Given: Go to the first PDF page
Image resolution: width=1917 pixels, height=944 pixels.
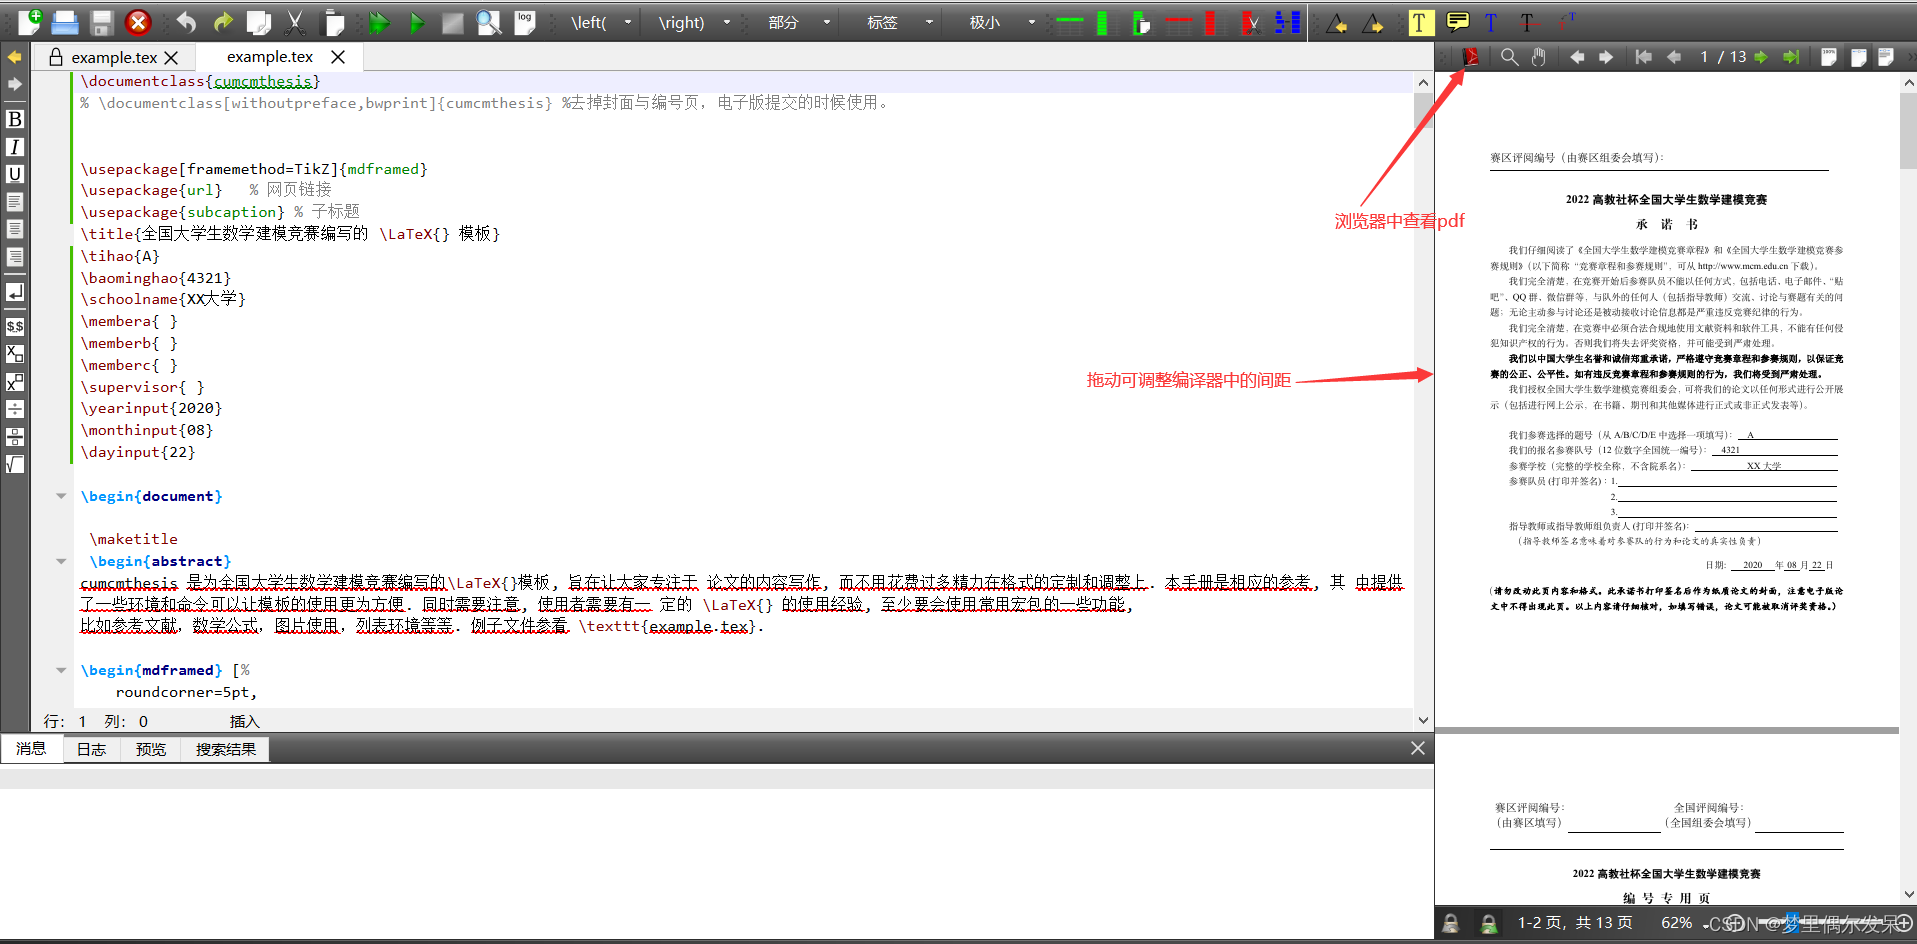Looking at the screenshot, I should [x=1643, y=57].
